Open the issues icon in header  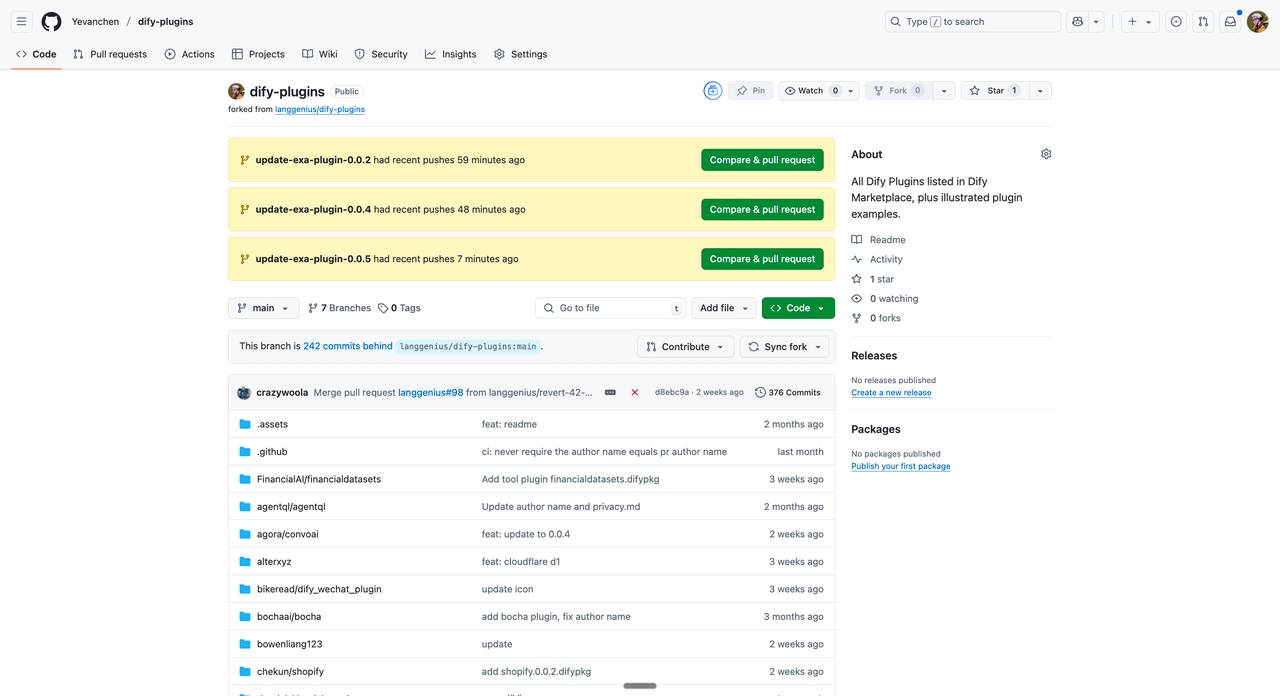[1176, 21]
